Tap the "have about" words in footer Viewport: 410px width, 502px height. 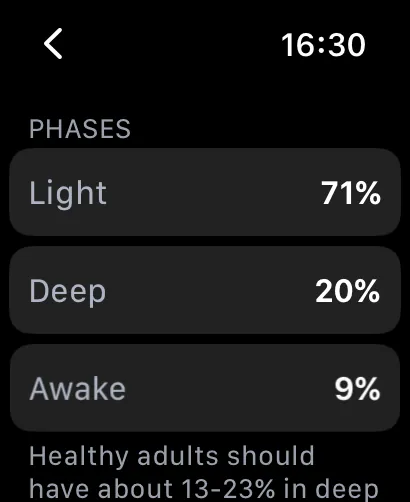[101, 489]
